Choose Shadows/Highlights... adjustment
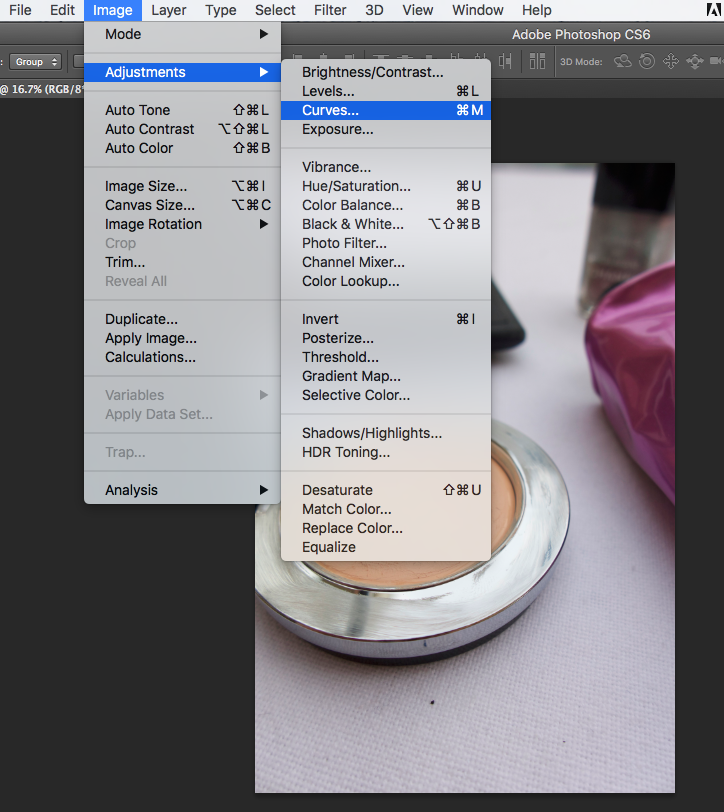Image resolution: width=724 pixels, height=812 pixels. tap(386, 433)
